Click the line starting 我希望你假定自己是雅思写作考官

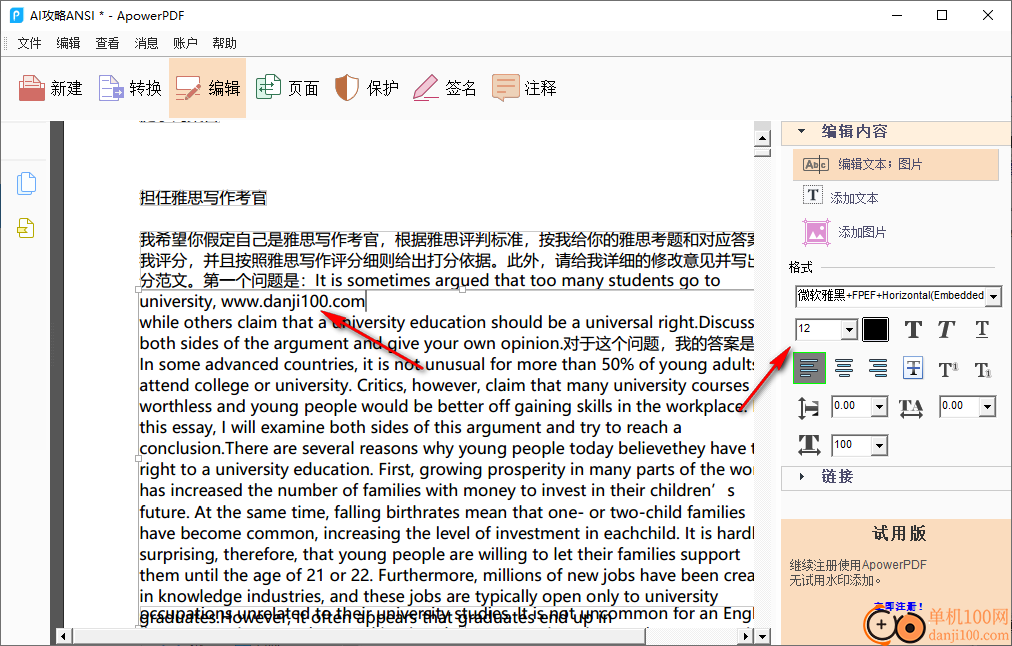(447, 240)
